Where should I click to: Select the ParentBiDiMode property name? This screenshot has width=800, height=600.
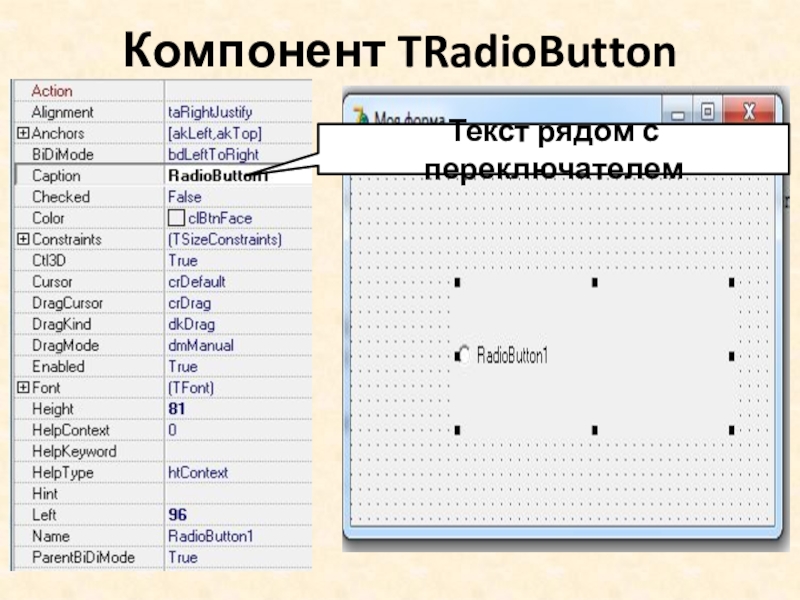[x=84, y=558]
